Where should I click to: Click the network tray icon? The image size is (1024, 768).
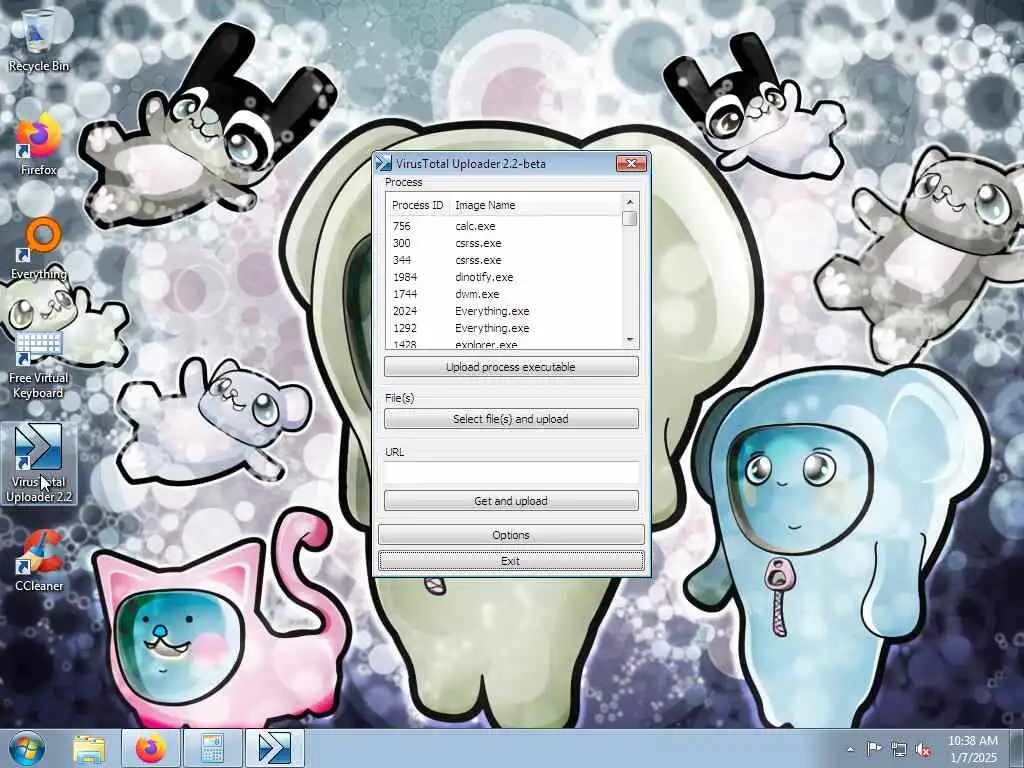[x=899, y=749]
